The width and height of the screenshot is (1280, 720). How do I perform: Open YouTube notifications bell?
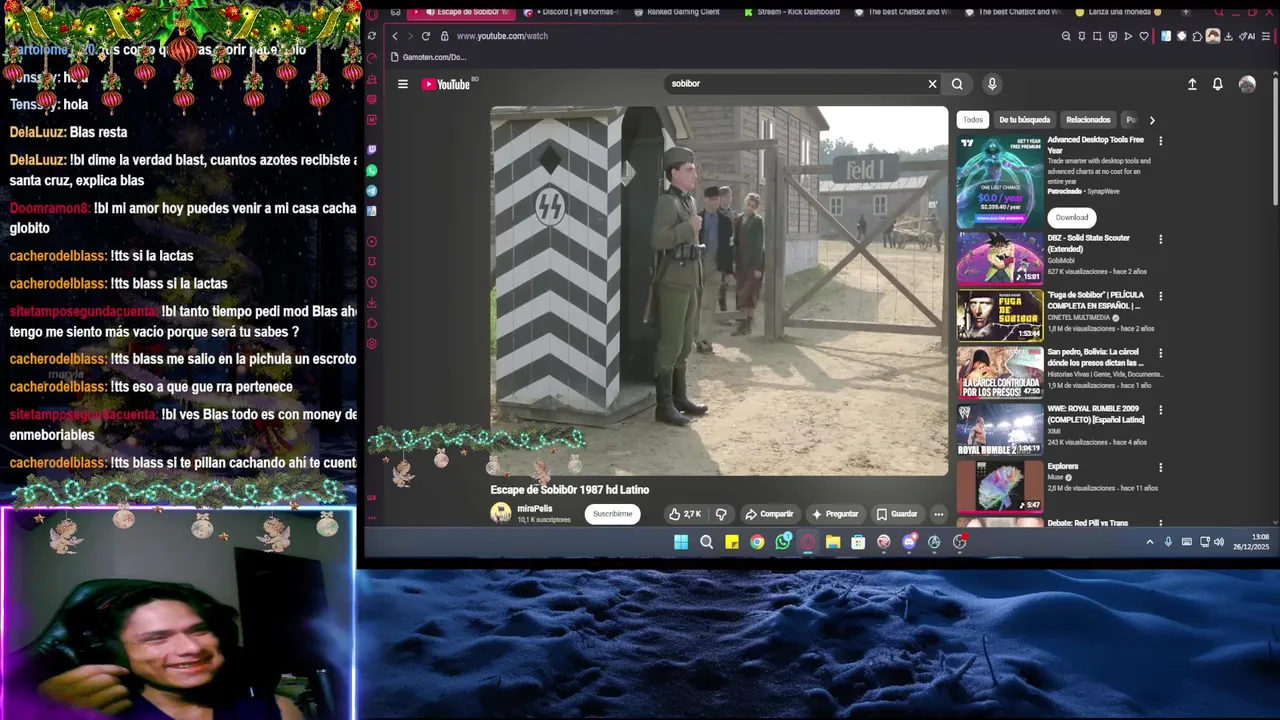1217,84
